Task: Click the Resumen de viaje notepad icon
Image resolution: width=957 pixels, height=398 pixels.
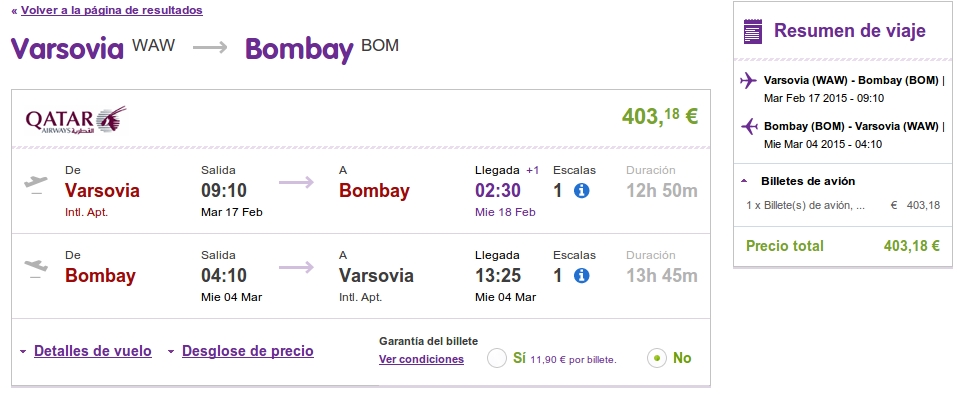Action: (x=753, y=31)
